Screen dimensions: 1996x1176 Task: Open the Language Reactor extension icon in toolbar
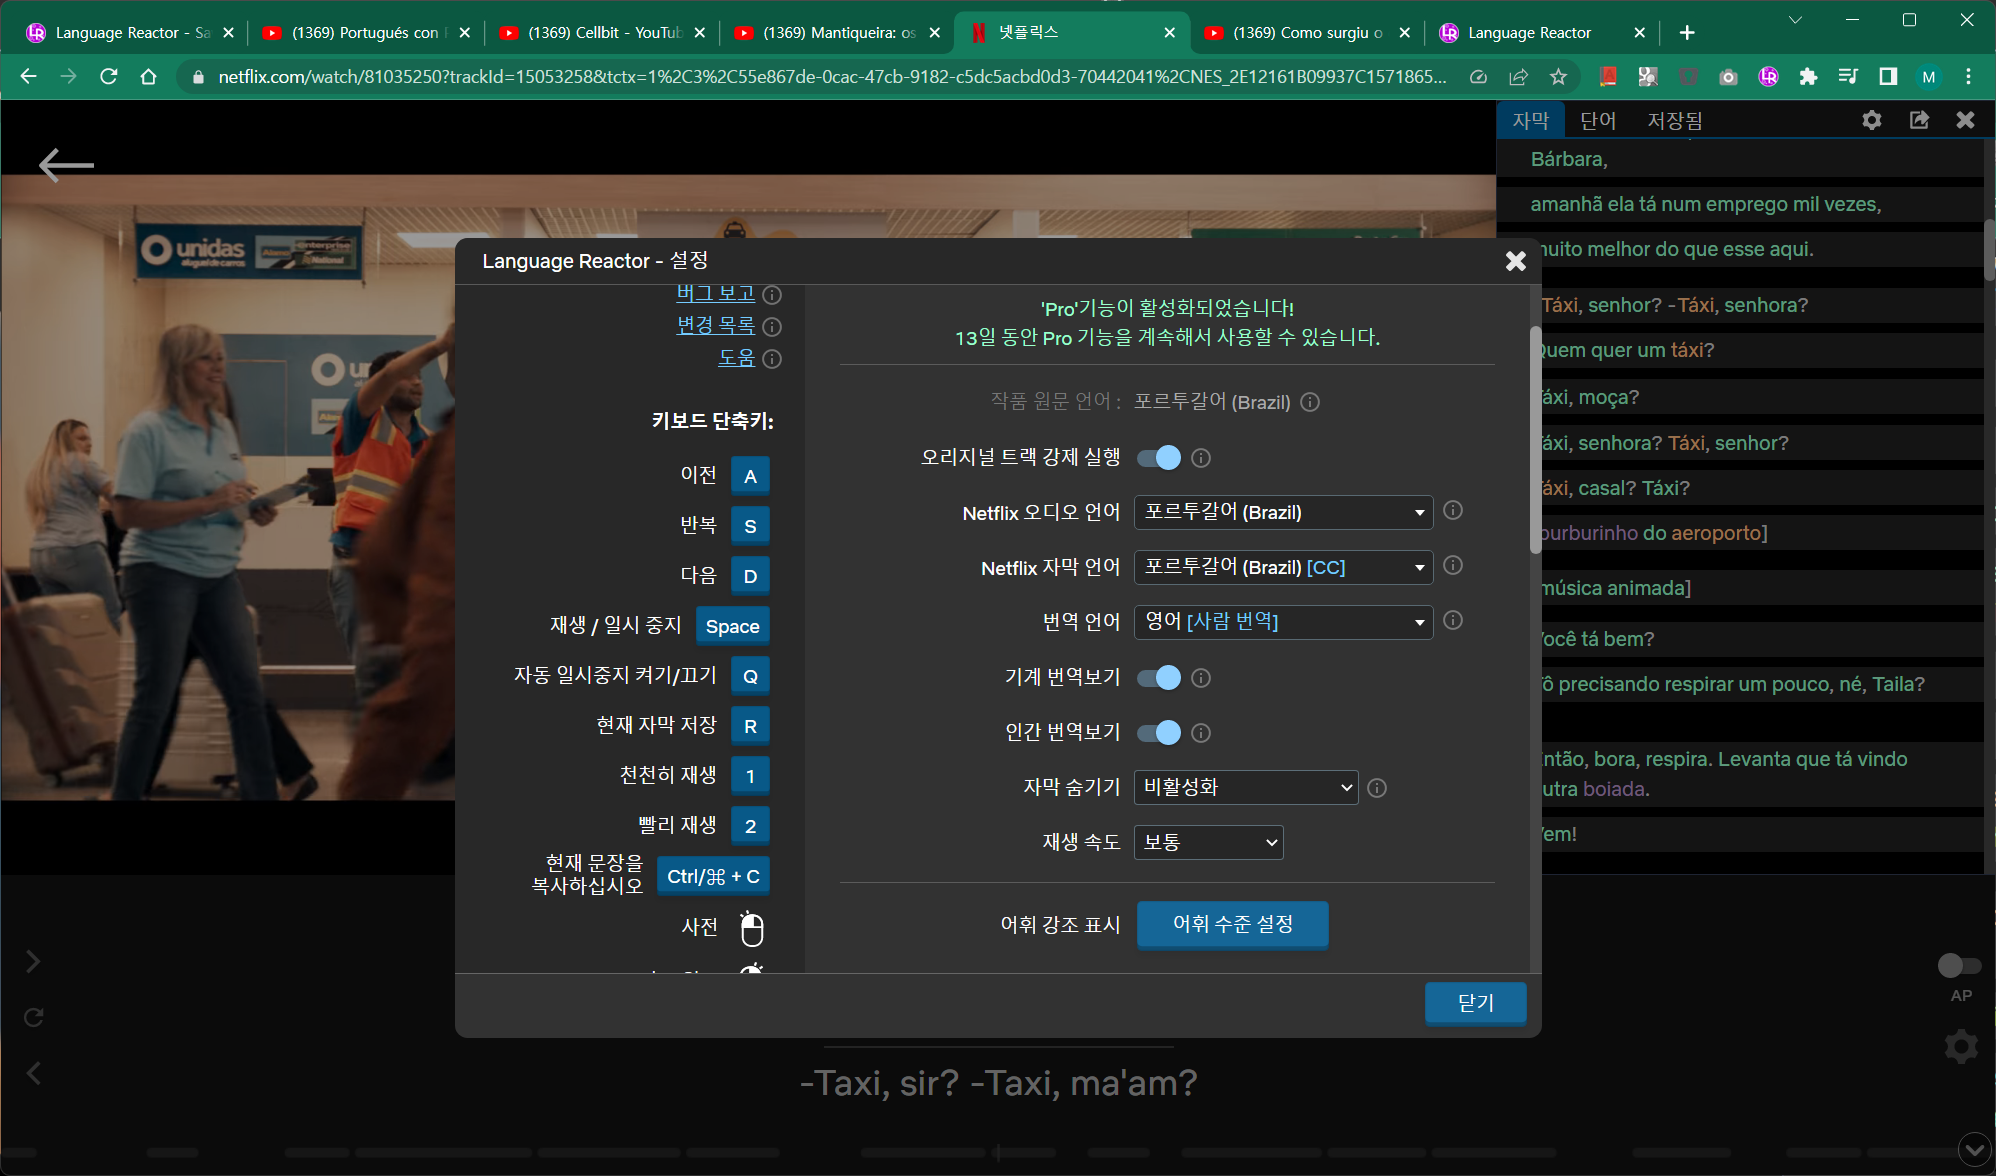(1768, 77)
